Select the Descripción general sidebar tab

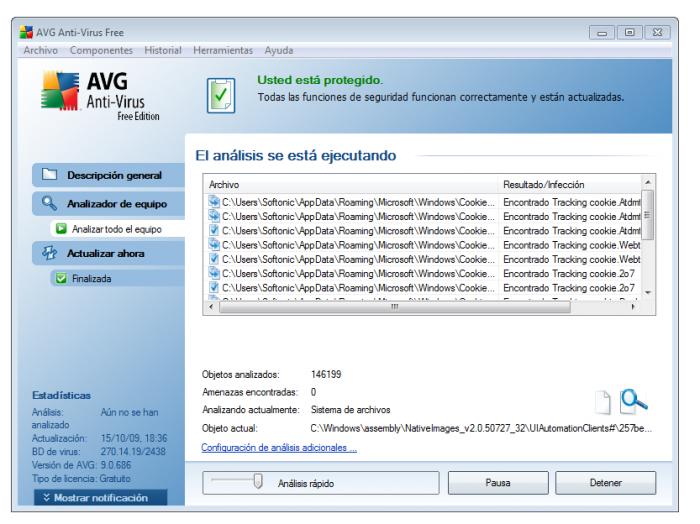108,175
